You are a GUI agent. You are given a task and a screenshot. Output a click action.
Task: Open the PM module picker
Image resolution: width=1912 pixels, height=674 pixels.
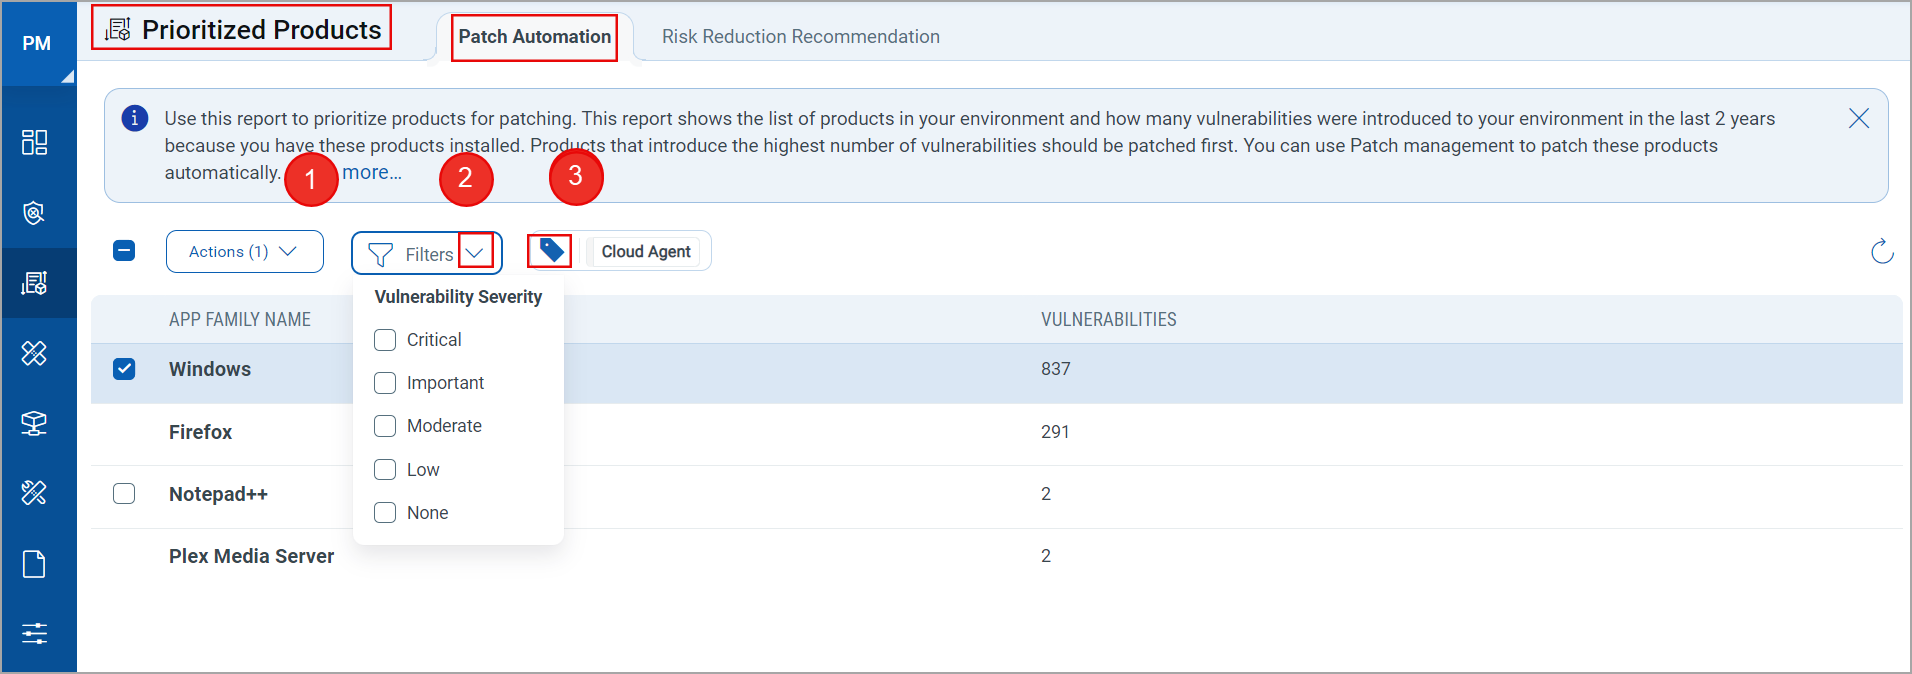(x=38, y=44)
